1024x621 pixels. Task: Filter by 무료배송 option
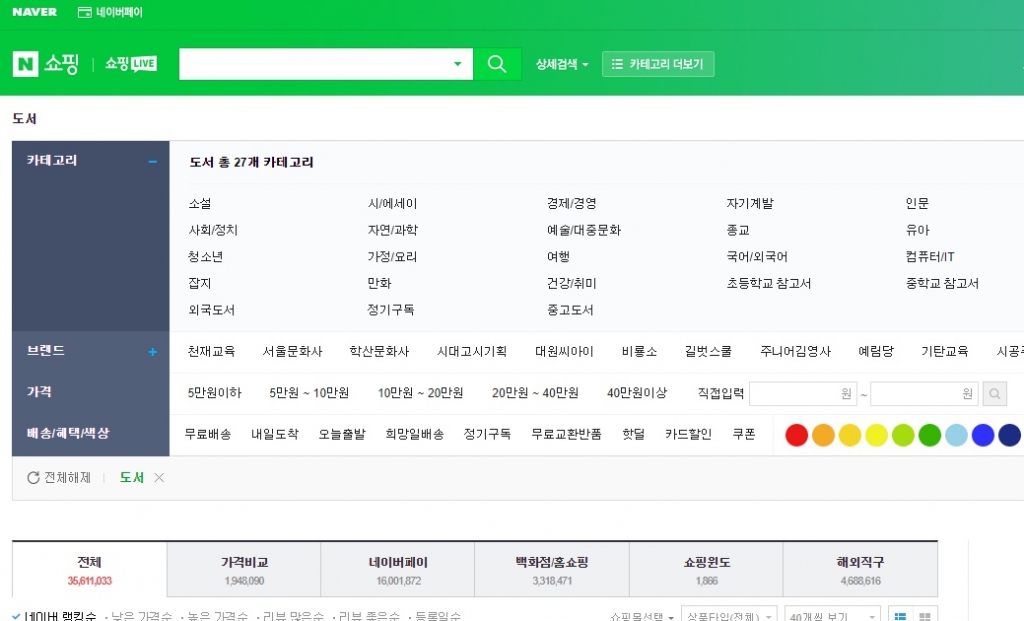[x=208, y=434]
